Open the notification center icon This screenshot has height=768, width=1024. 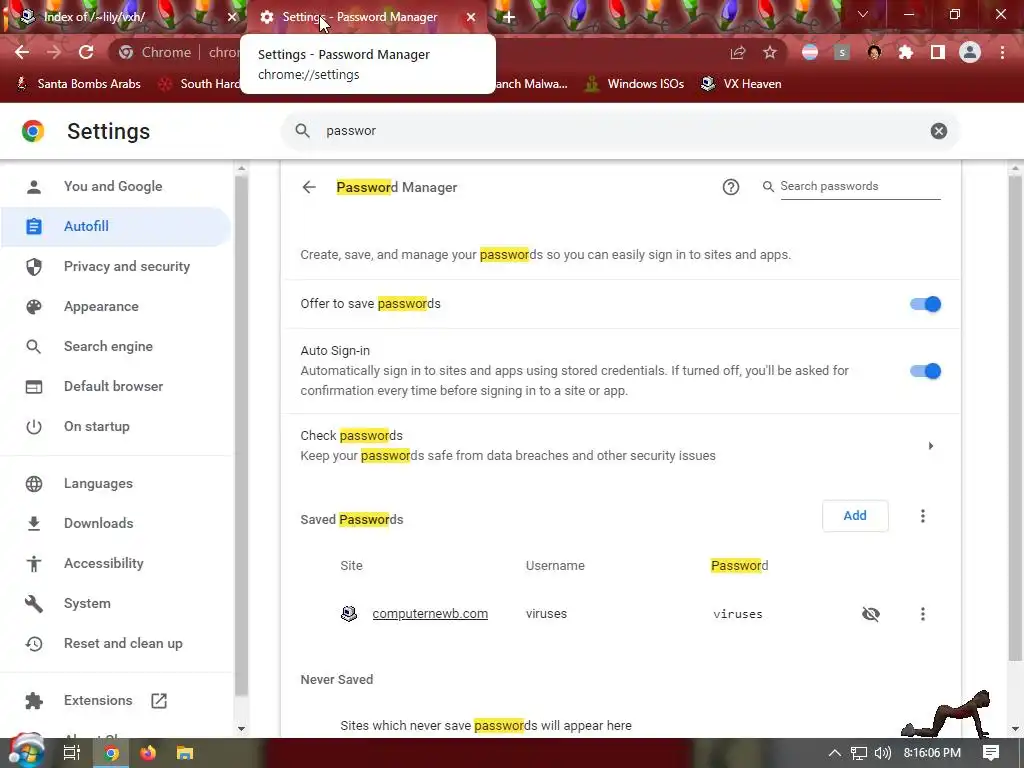pyautogui.click(x=991, y=753)
